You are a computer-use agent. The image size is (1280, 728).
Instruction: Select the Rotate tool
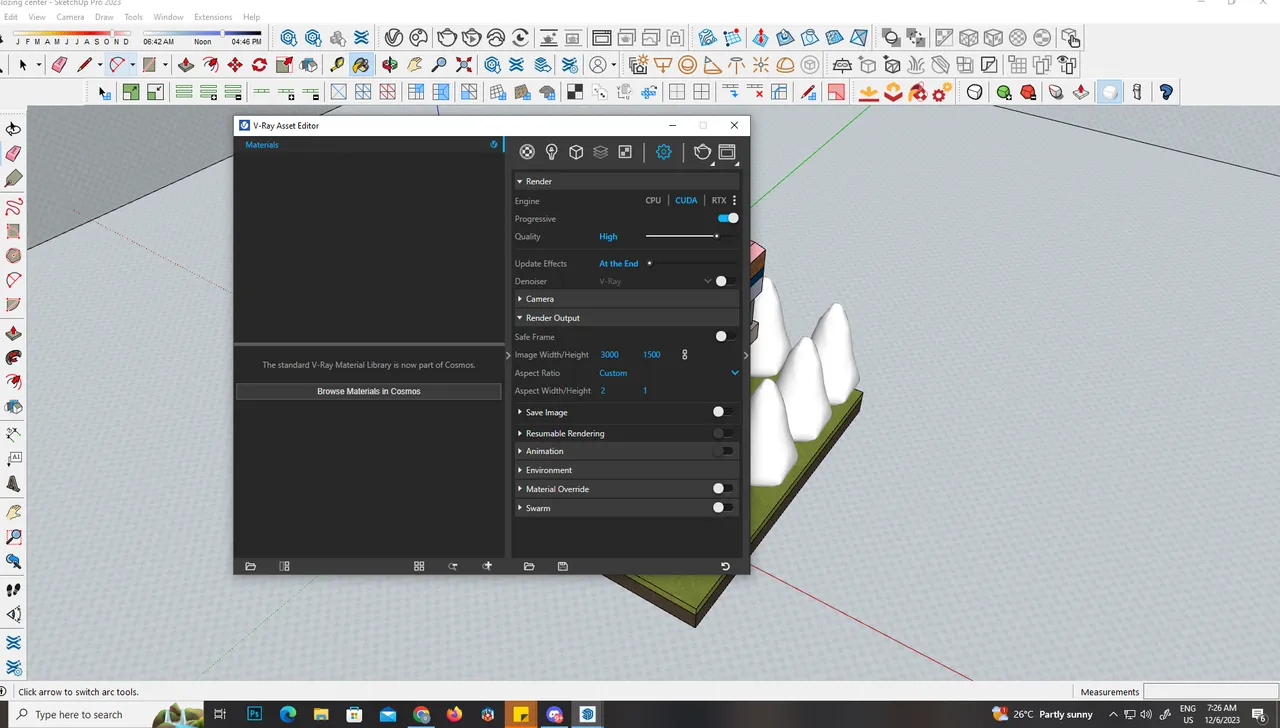(259, 65)
